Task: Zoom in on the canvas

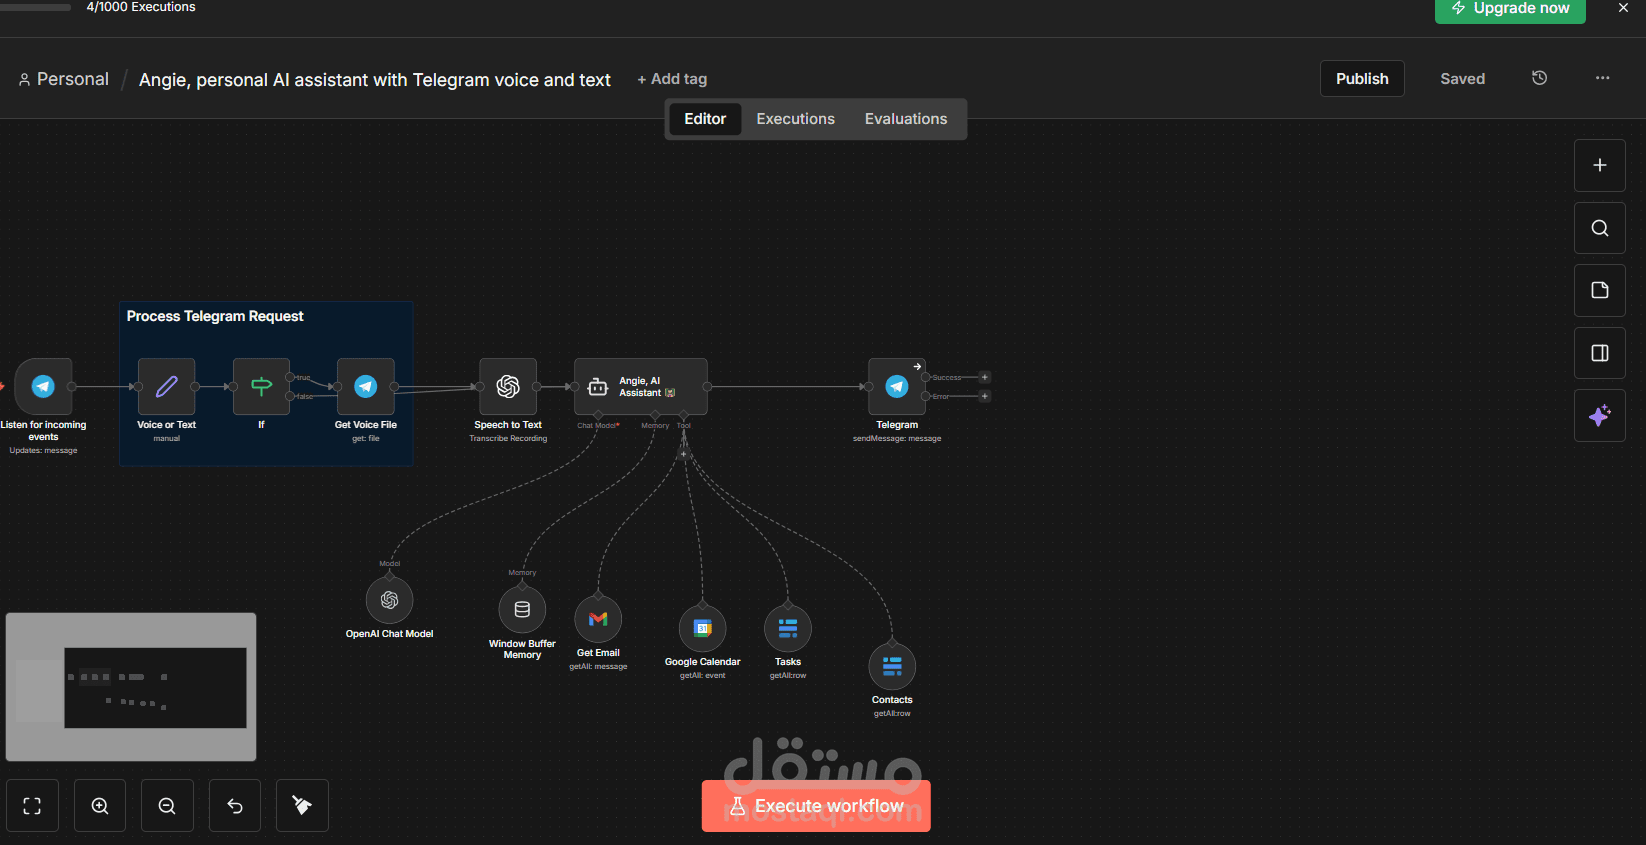Action: click(x=100, y=806)
